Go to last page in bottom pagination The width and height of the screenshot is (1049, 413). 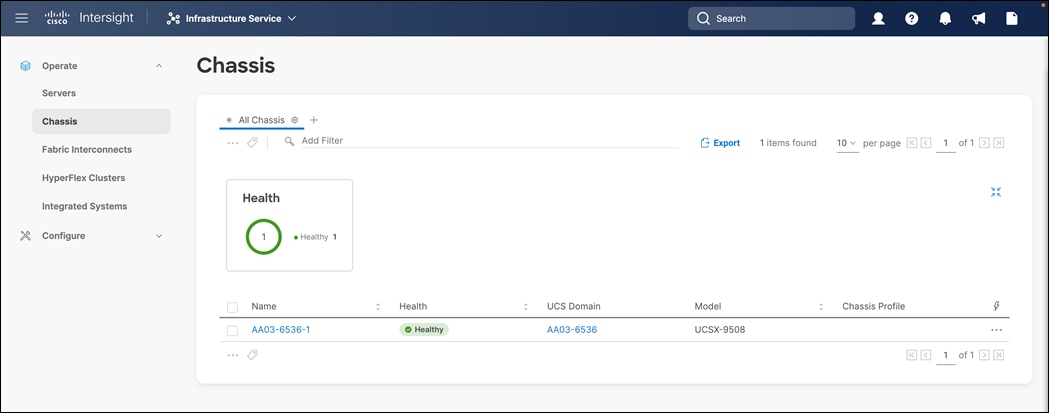pyautogui.click(x=999, y=355)
